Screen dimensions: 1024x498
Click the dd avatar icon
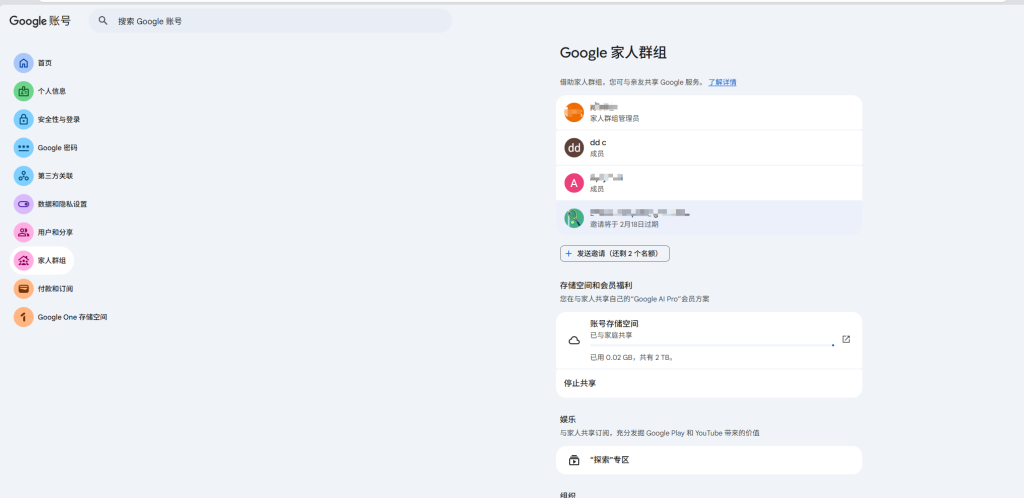coord(573,148)
